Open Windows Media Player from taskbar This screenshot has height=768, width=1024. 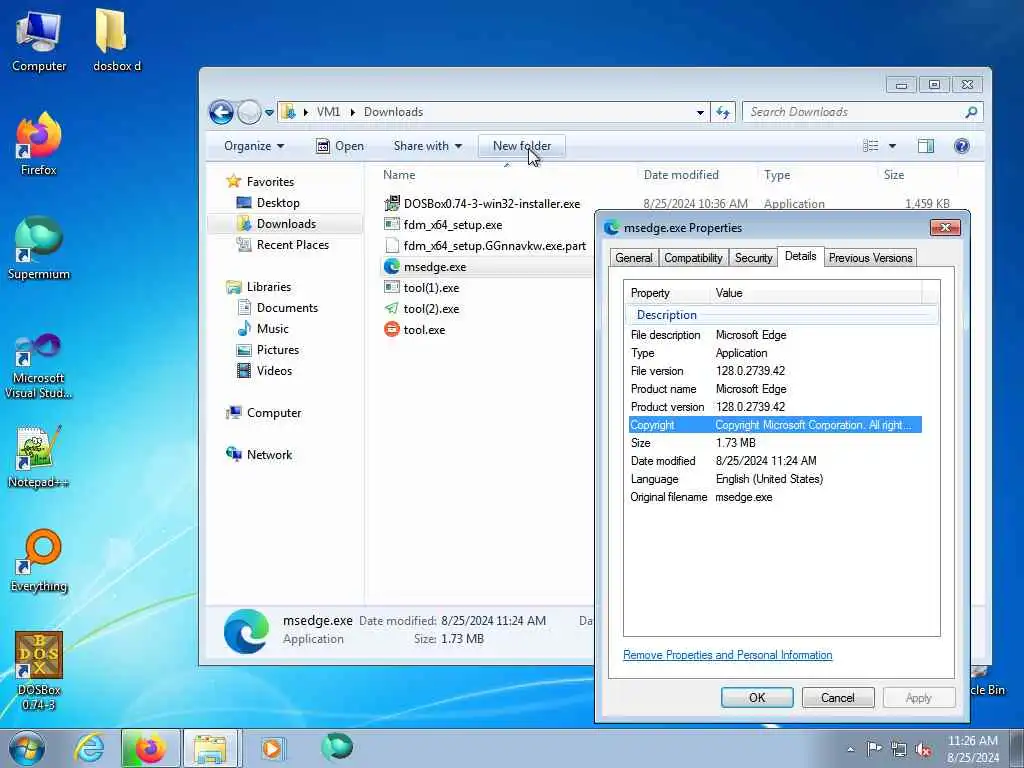click(272, 748)
